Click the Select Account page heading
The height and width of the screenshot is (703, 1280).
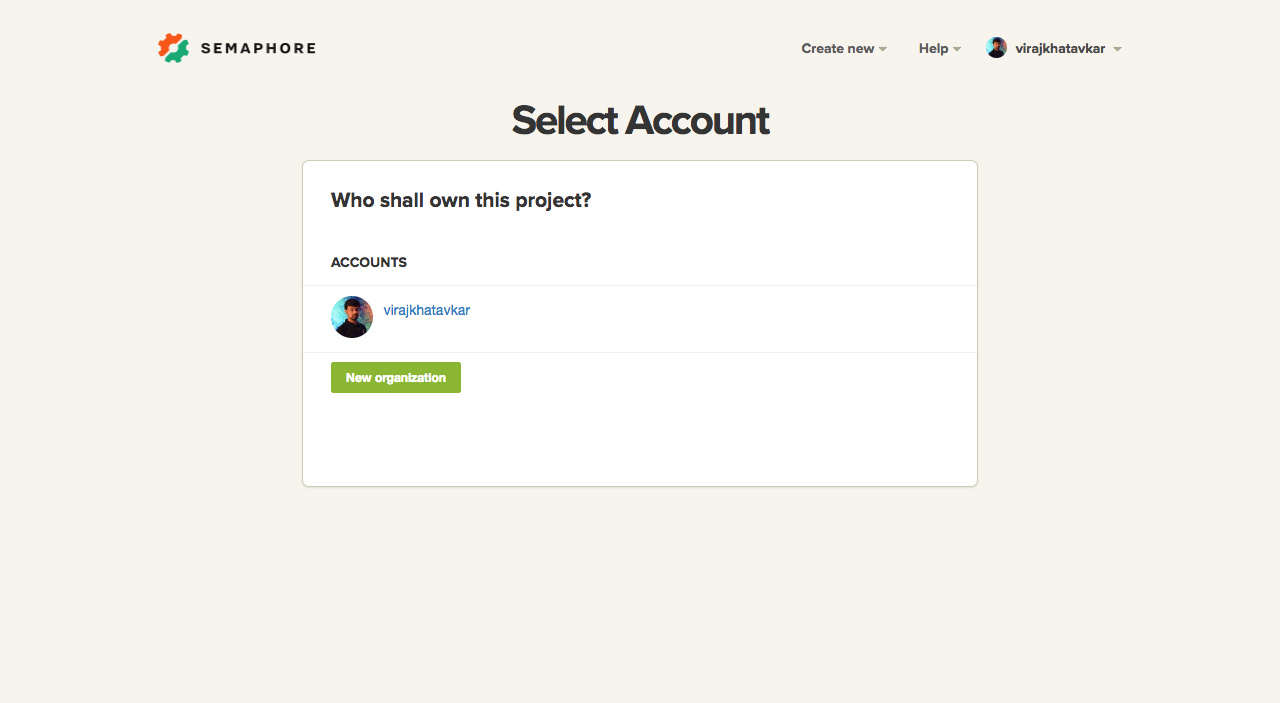point(640,121)
